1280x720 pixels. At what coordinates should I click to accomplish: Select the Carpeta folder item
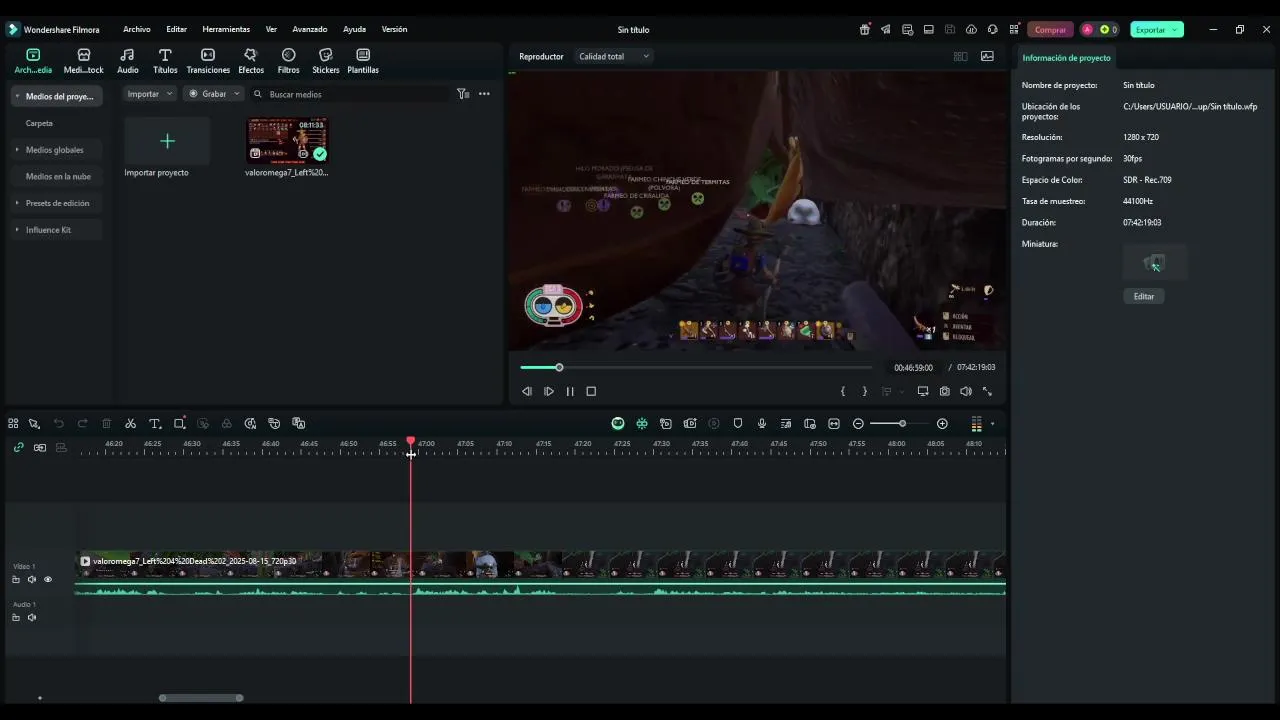click(x=39, y=124)
